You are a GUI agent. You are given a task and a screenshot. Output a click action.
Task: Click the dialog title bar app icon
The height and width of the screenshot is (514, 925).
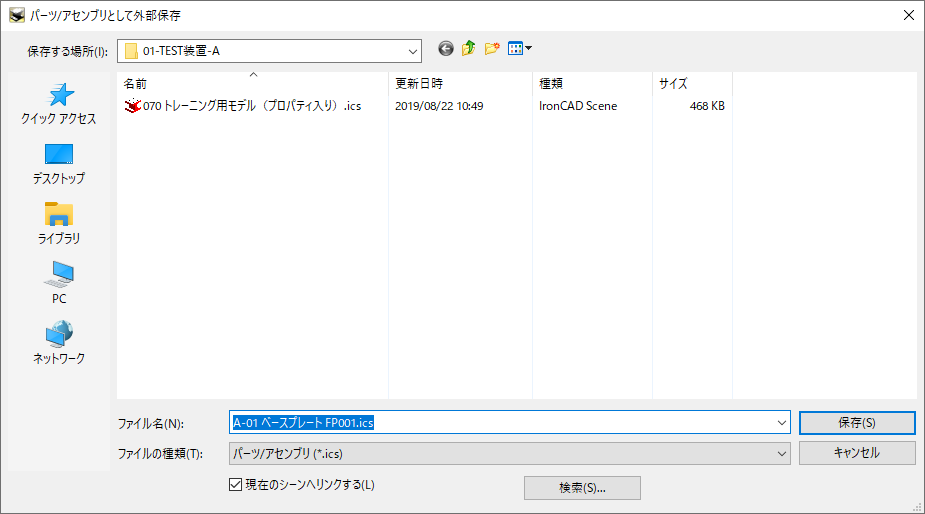click(17, 15)
